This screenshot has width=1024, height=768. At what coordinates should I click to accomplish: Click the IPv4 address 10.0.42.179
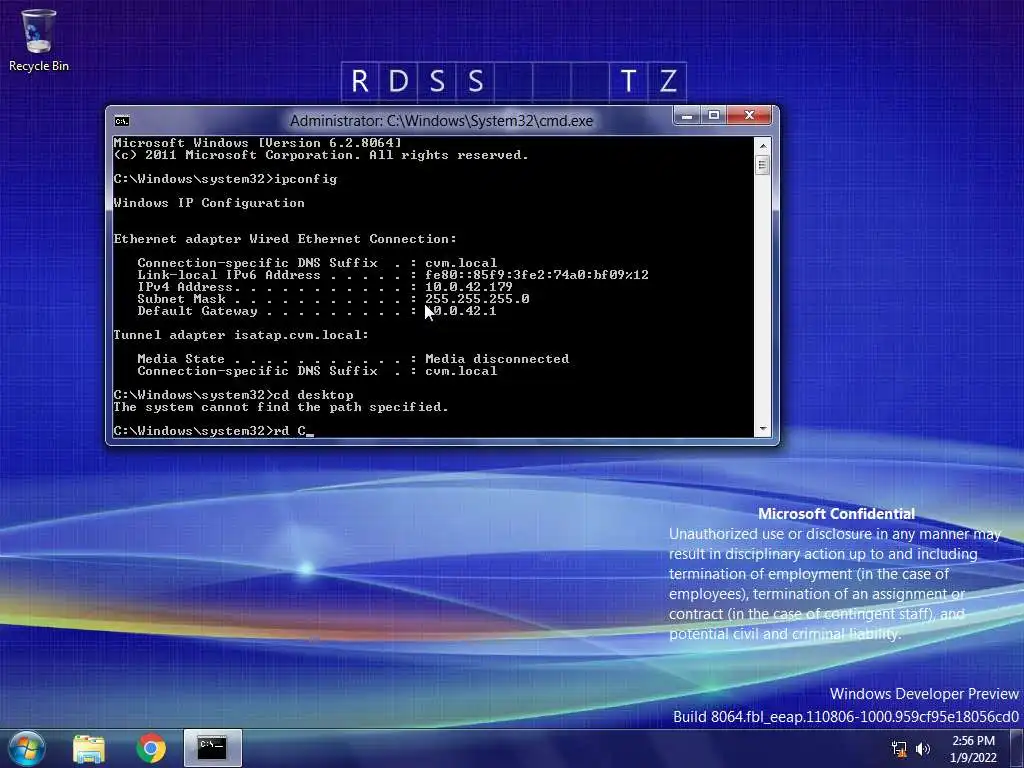tap(469, 287)
